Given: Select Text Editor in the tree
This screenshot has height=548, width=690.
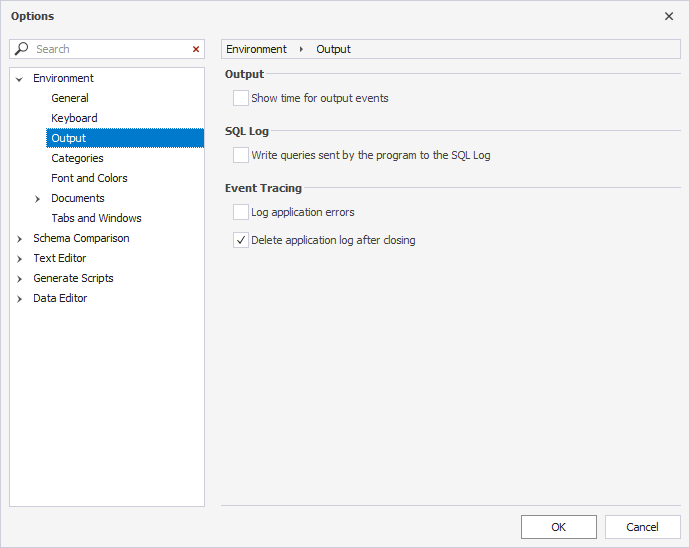Looking at the screenshot, I should 60,258.
